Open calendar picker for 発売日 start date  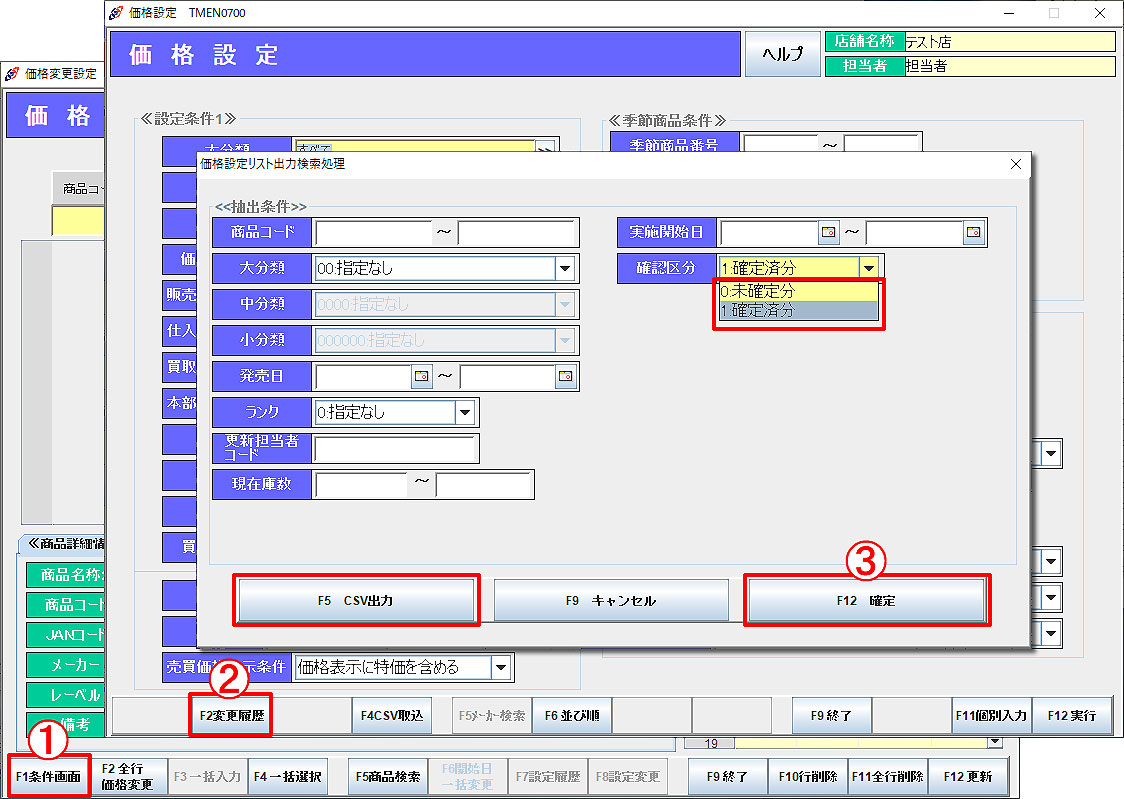[422, 376]
